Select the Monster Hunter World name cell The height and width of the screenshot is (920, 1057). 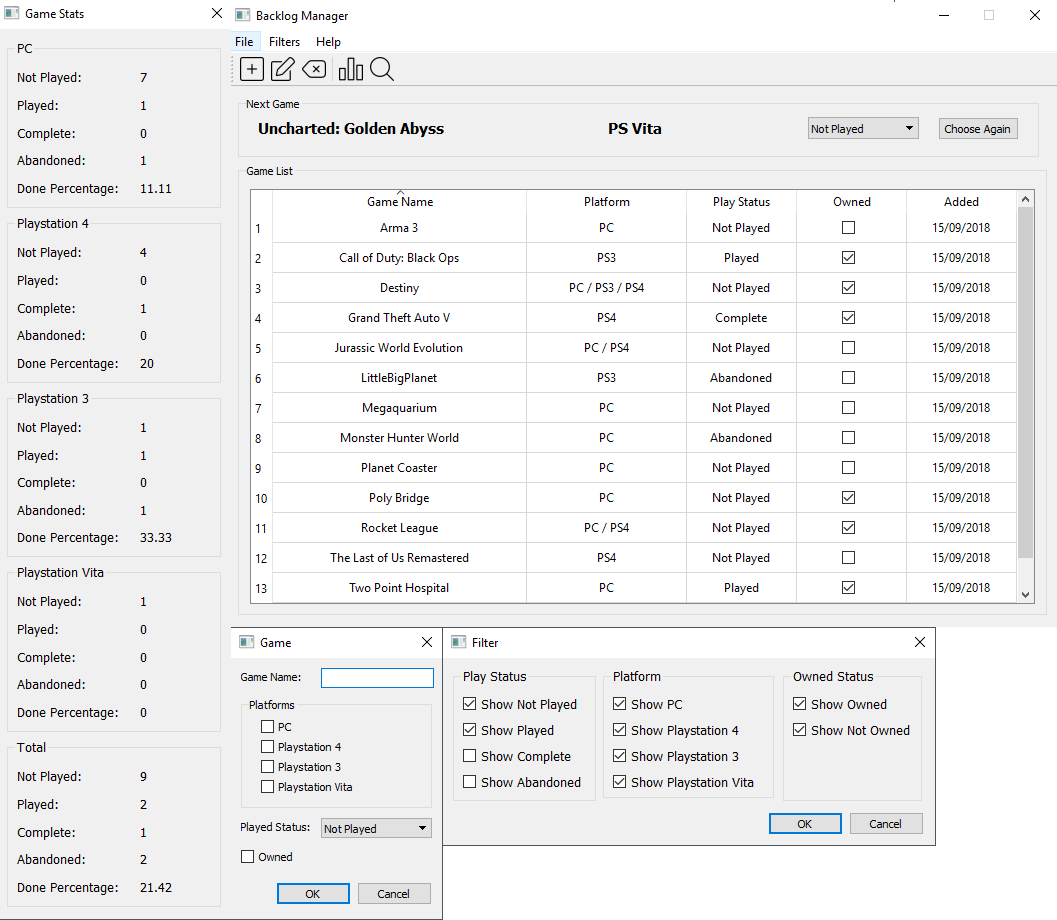(400, 437)
